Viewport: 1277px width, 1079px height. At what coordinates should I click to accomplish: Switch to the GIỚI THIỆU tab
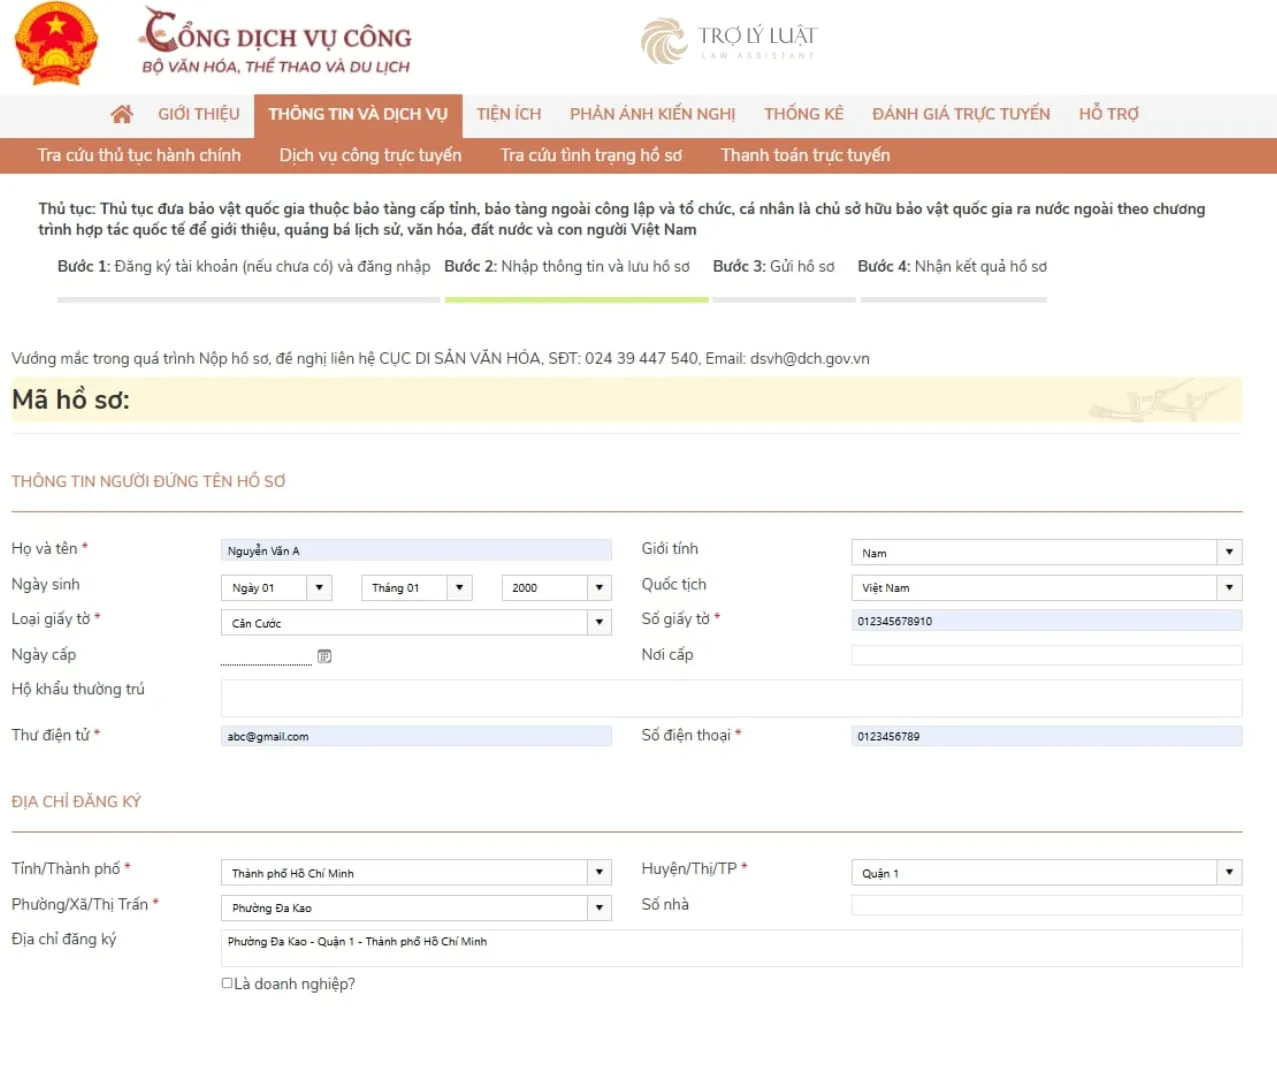[198, 114]
